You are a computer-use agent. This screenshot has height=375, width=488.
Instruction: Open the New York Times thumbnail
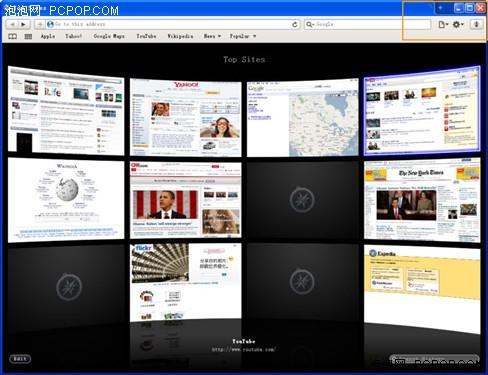click(422, 200)
